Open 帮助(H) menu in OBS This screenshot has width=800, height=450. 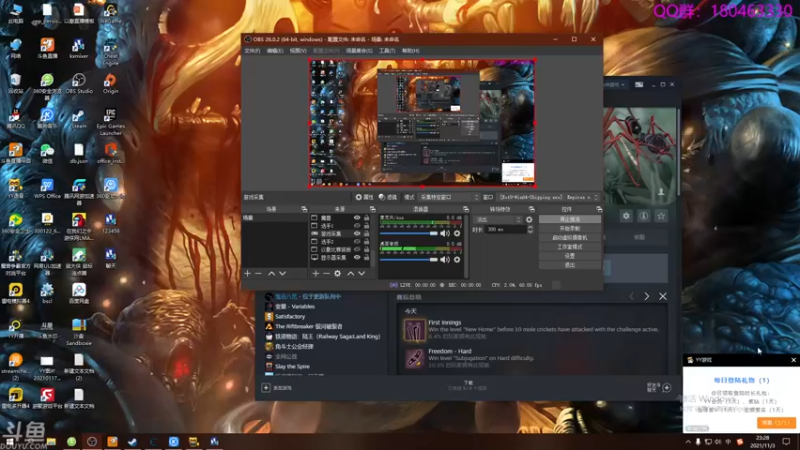click(x=410, y=51)
